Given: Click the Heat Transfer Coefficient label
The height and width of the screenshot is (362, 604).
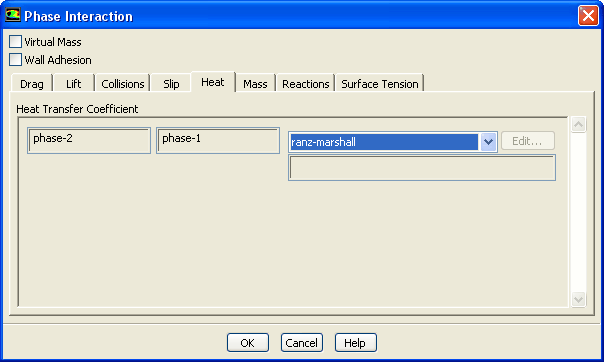Looking at the screenshot, I should (x=77, y=109).
